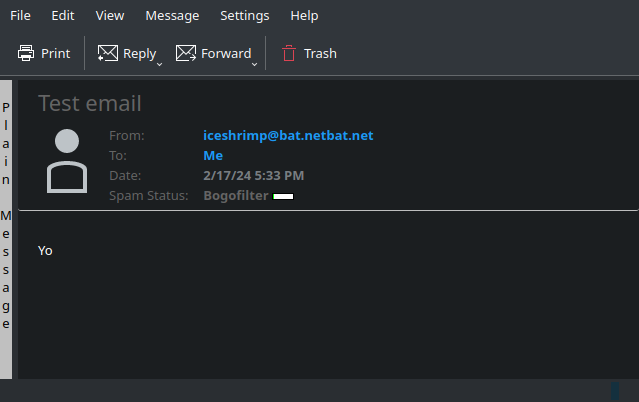Click the "Me" recipient link
This screenshot has width=639, height=402.
(x=212, y=155)
